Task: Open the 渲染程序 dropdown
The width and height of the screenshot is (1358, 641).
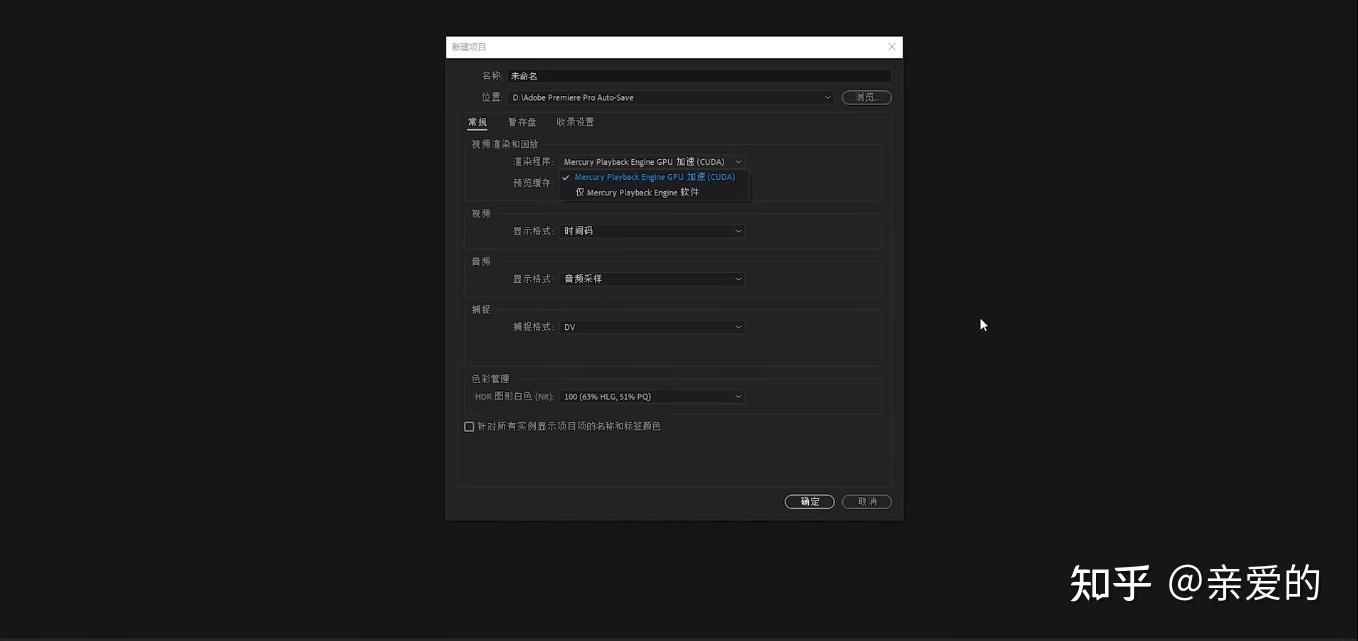Action: (737, 161)
